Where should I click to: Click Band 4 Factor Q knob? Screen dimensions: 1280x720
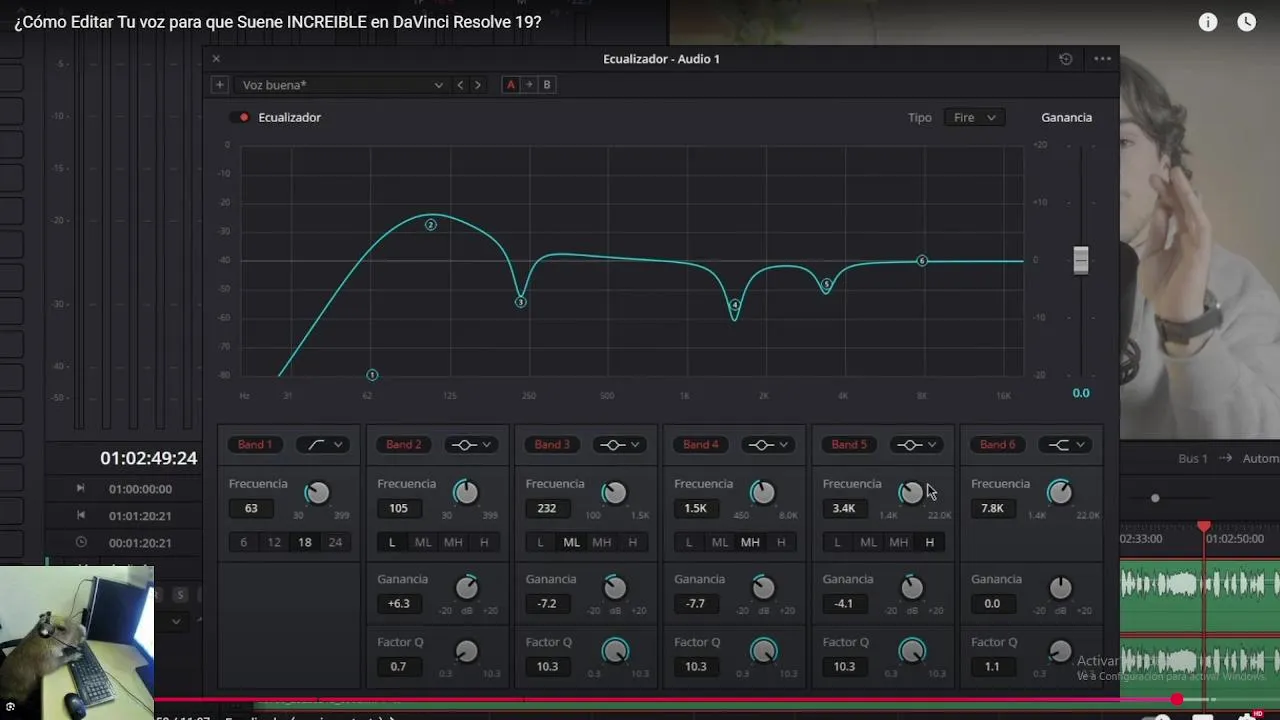[x=763, y=651]
